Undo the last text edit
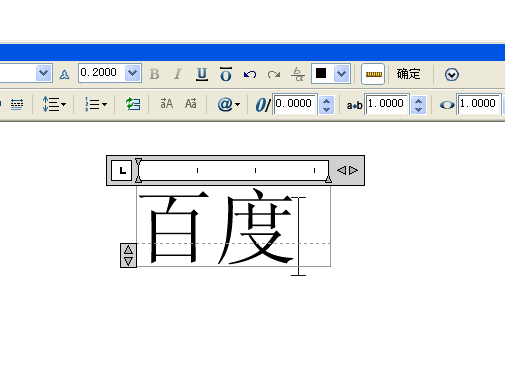Image resolution: width=505 pixels, height=374 pixels. (x=250, y=74)
